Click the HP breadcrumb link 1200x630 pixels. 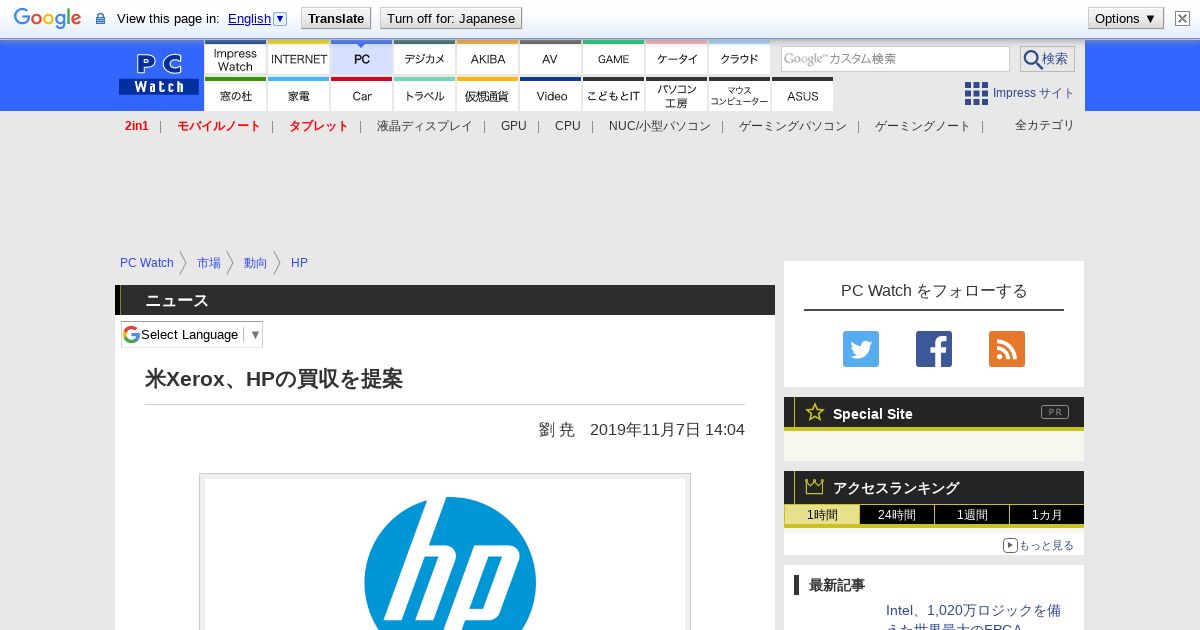pyautogui.click(x=300, y=263)
